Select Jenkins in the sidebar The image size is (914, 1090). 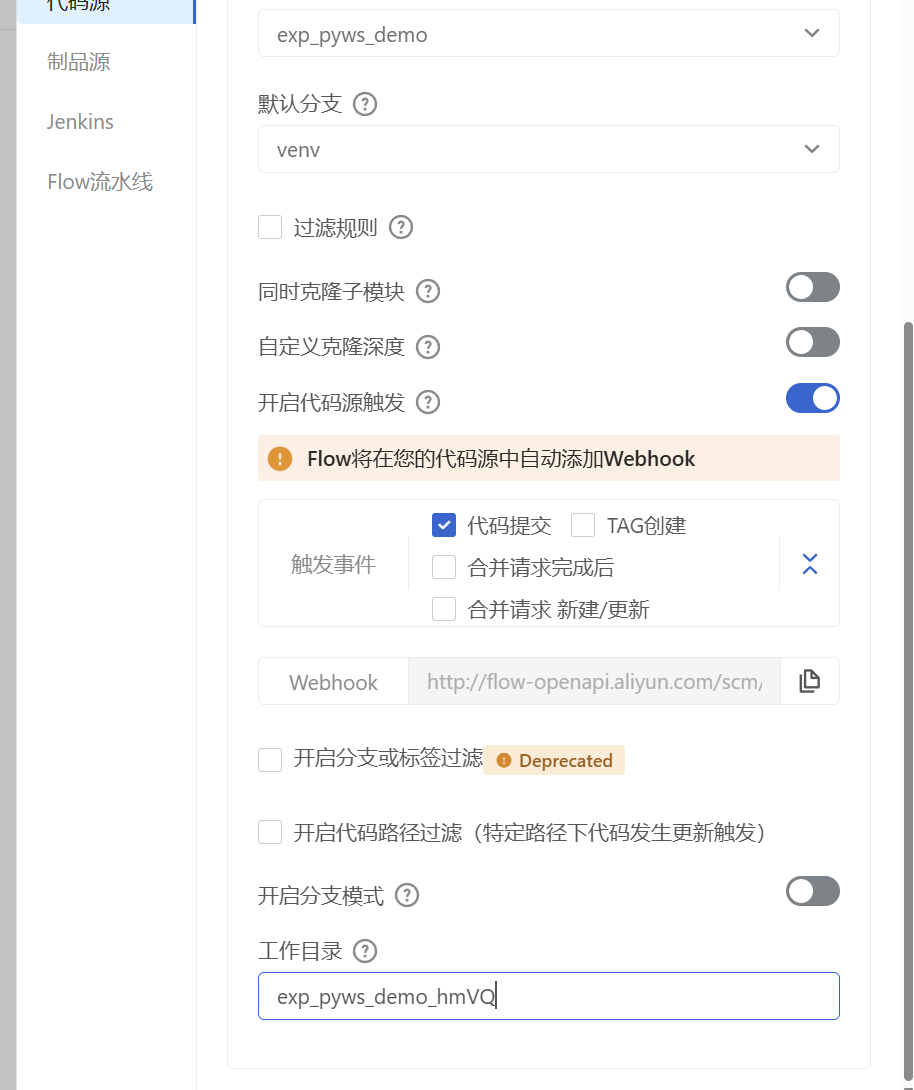click(x=80, y=122)
